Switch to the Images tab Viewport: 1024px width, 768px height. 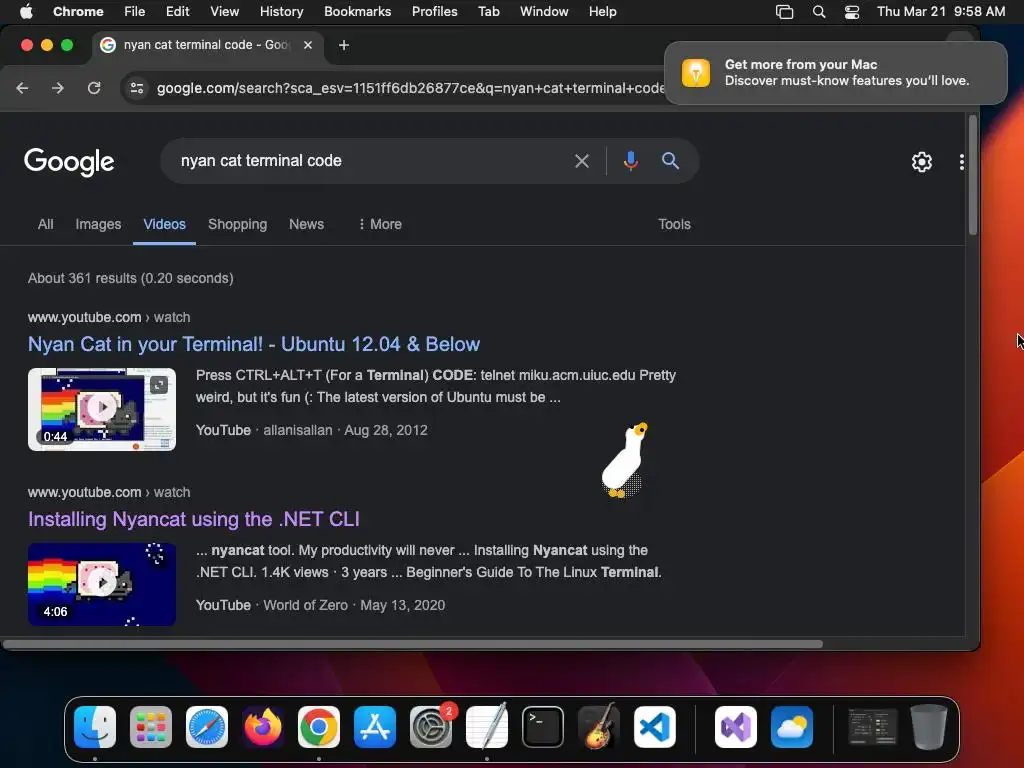[x=98, y=224]
